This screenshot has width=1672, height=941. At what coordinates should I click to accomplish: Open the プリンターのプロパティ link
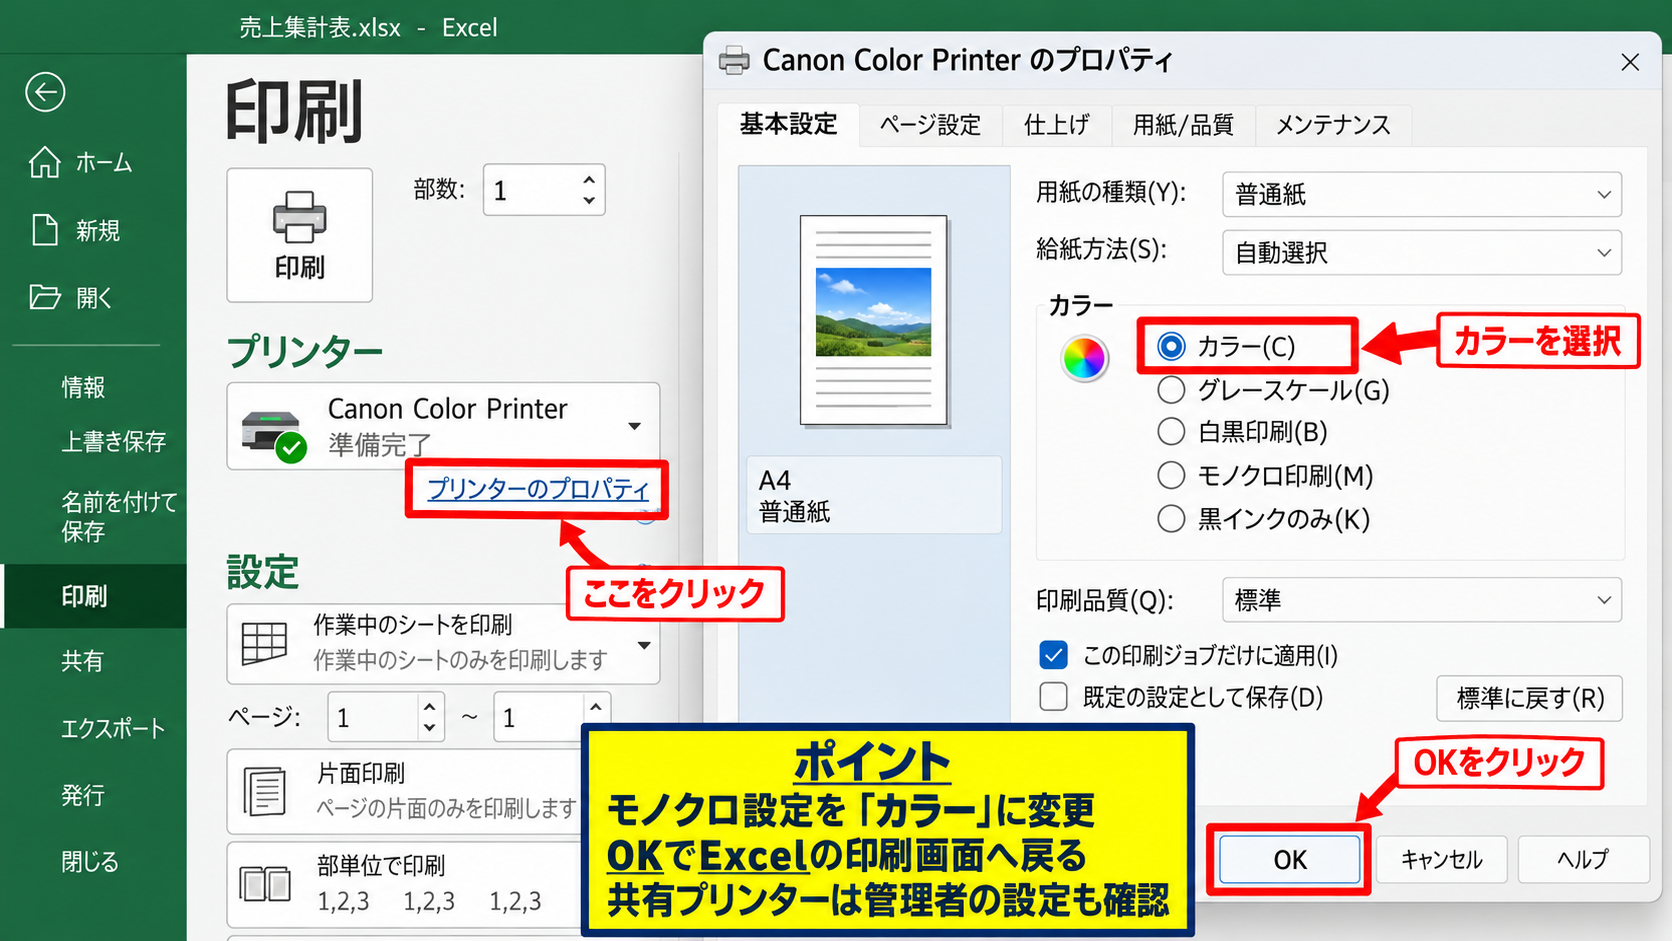coord(538,489)
